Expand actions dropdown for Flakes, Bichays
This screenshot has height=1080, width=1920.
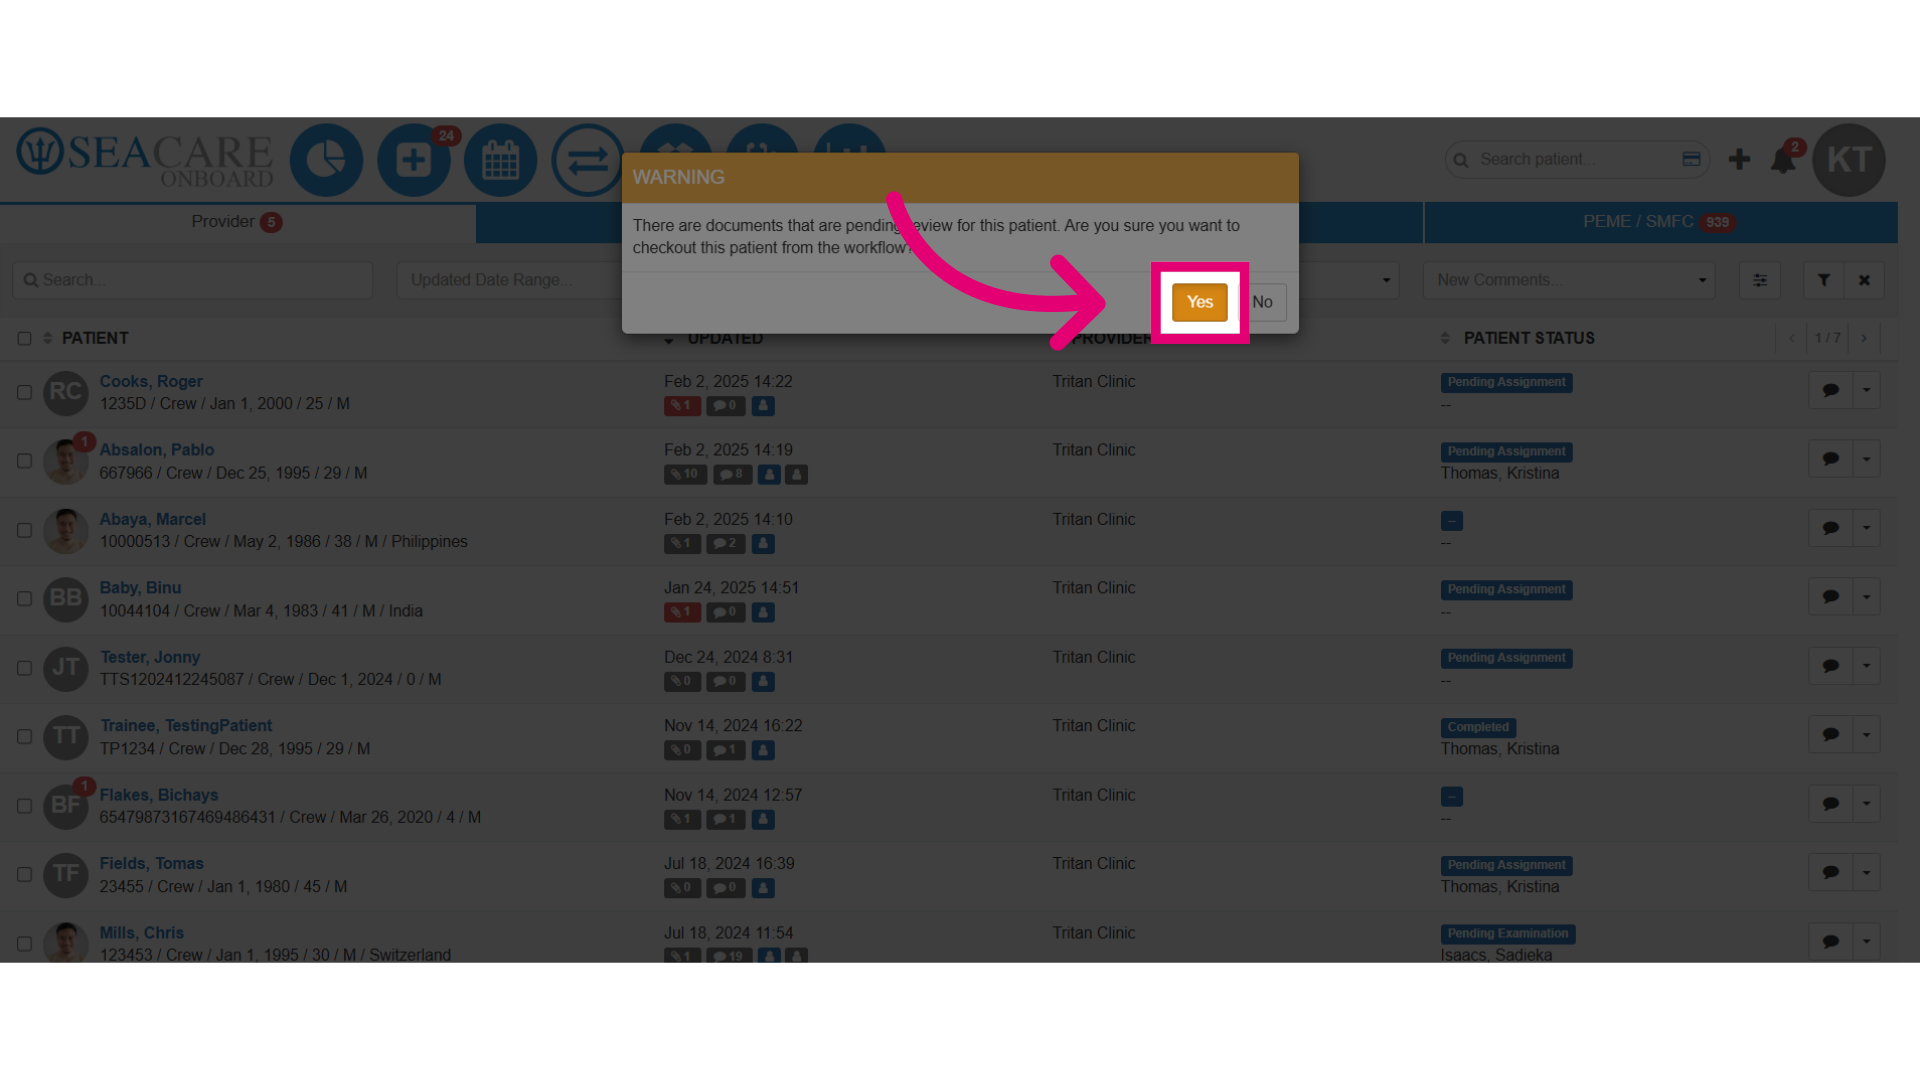(1866, 804)
